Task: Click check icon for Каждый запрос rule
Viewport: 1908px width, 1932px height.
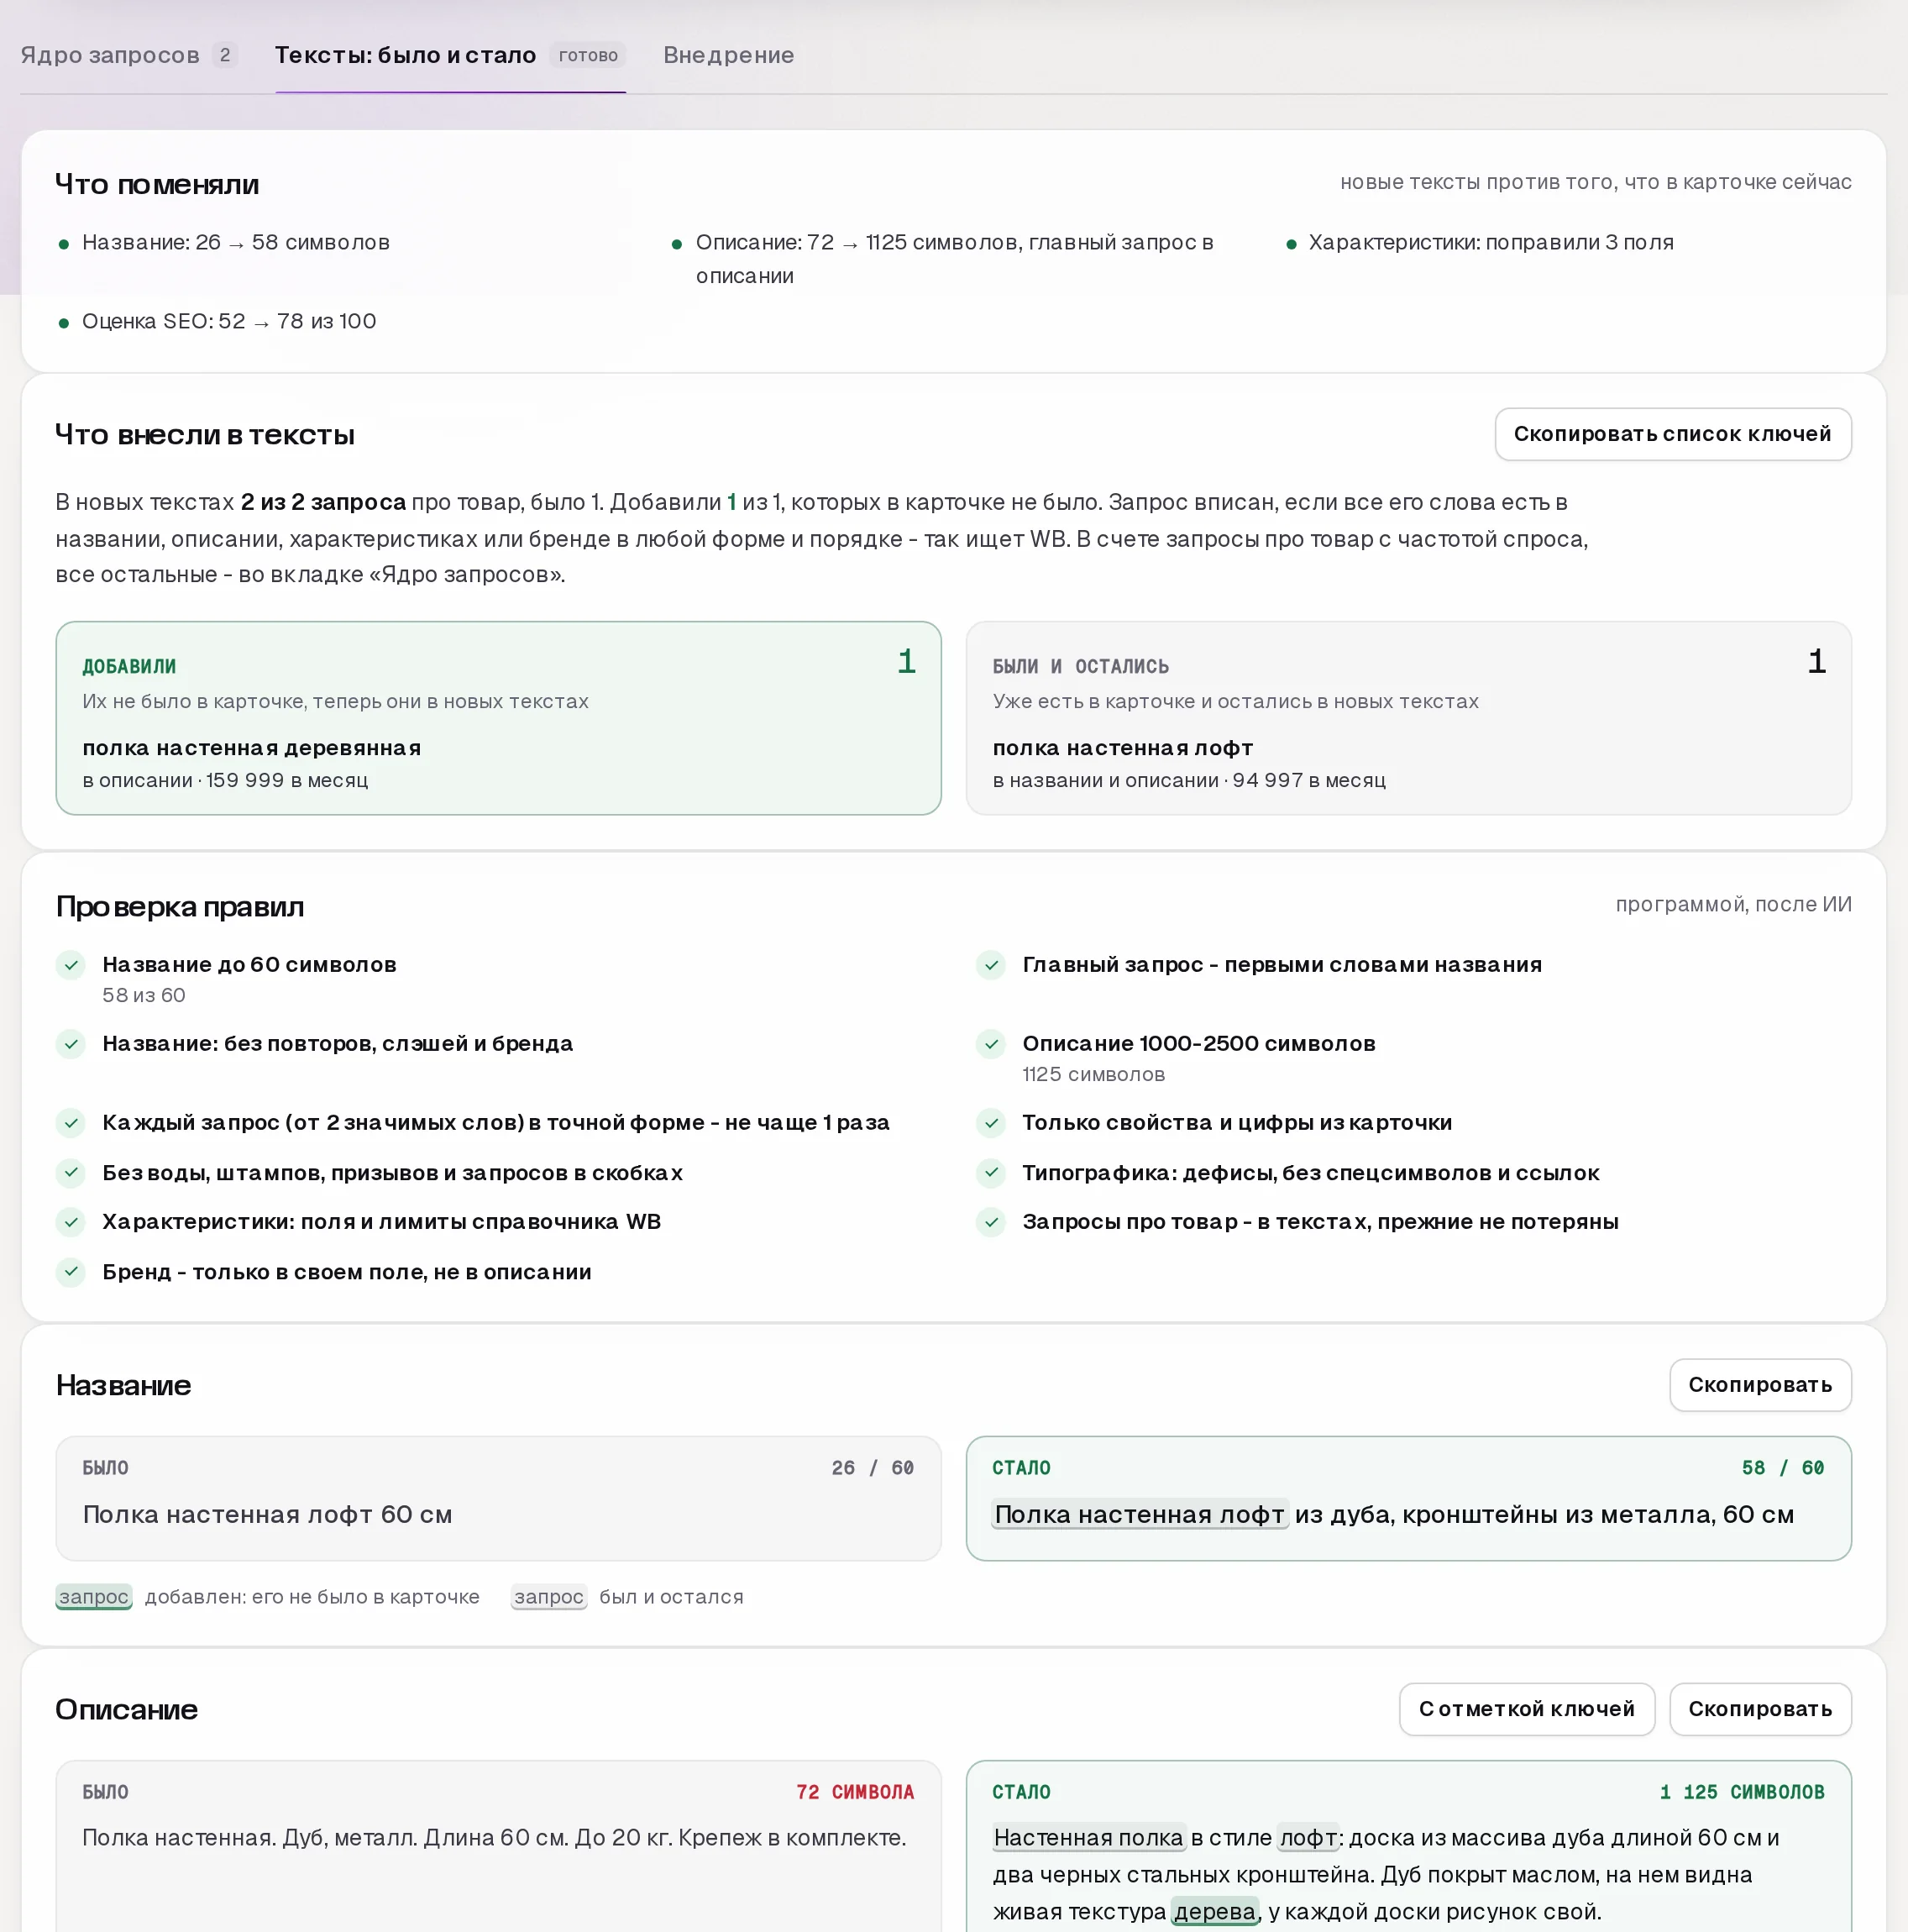Action: (x=71, y=1123)
